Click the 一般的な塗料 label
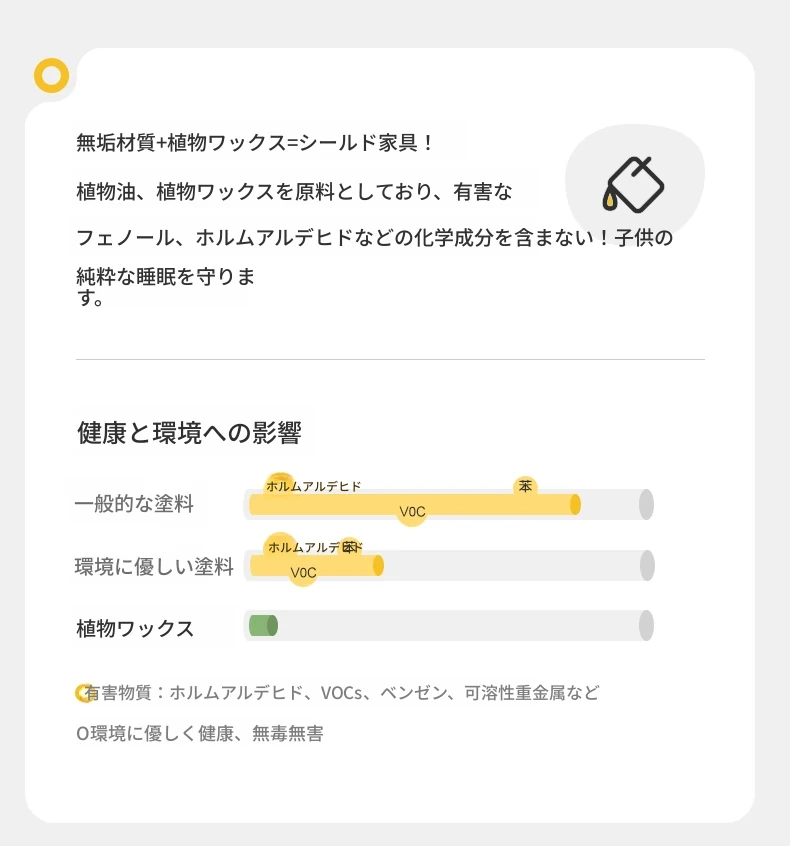 [134, 503]
